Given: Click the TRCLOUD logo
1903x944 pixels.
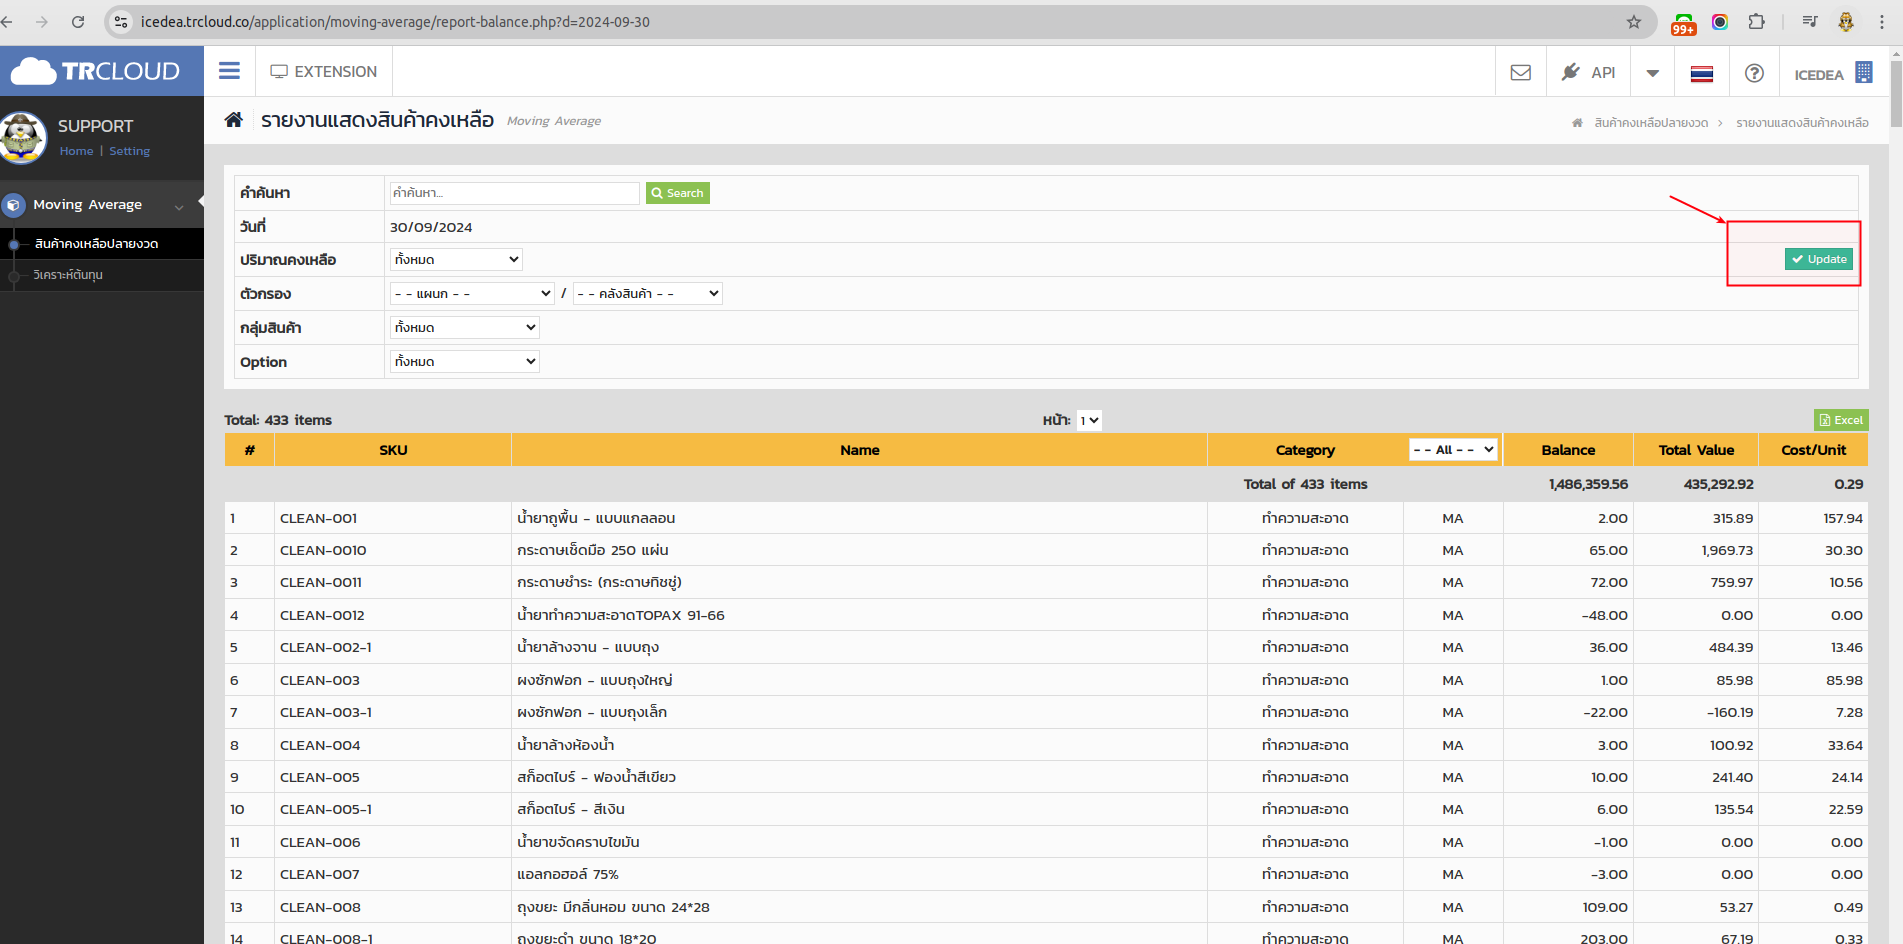Looking at the screenshot, I should [x=96, y=71].
